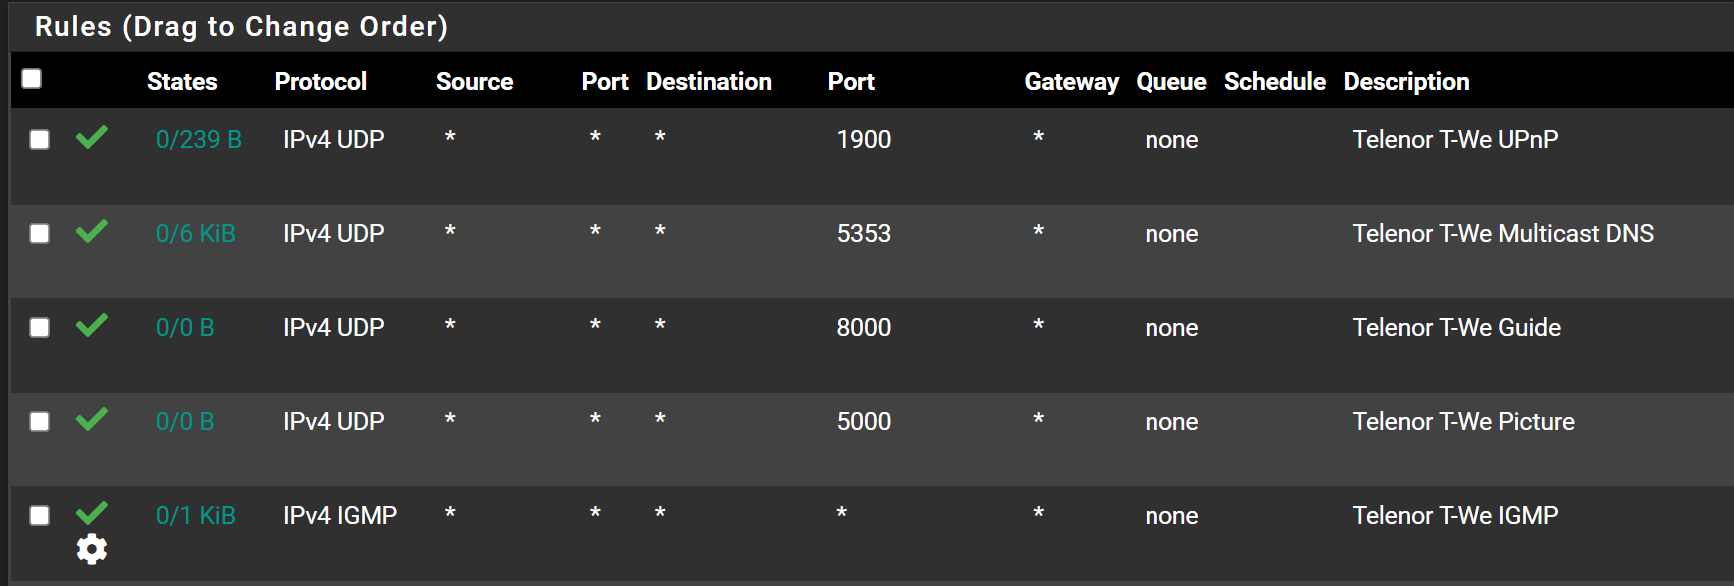The height and width of the screenshot is (586, 1734).
Task: Click destination port 5000 cell
Action: pyautogui.click(x=863, y=421)
